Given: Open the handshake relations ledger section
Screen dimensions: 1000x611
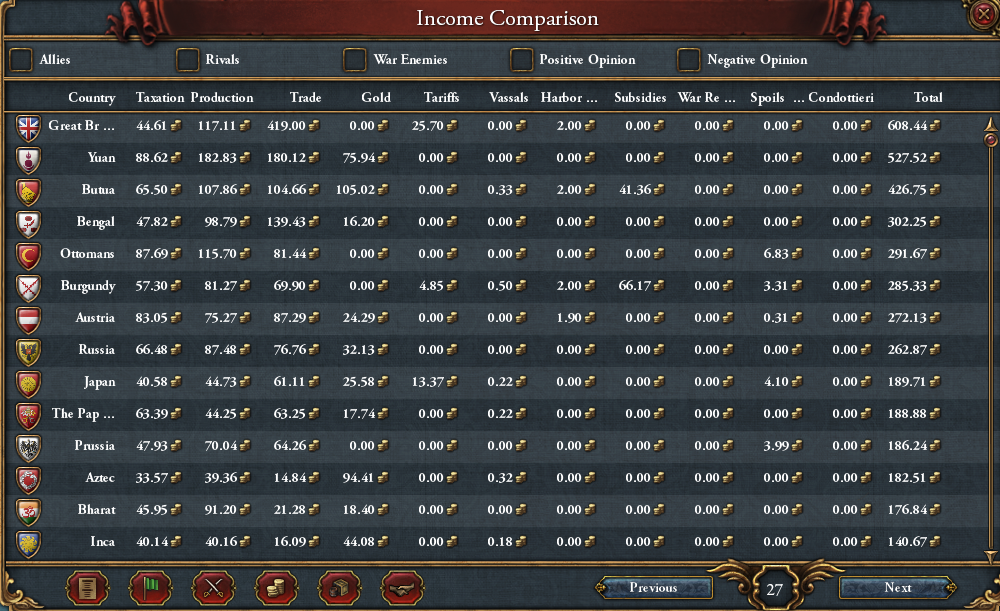Looking at the screenshot, I should (x=402, y=588).
